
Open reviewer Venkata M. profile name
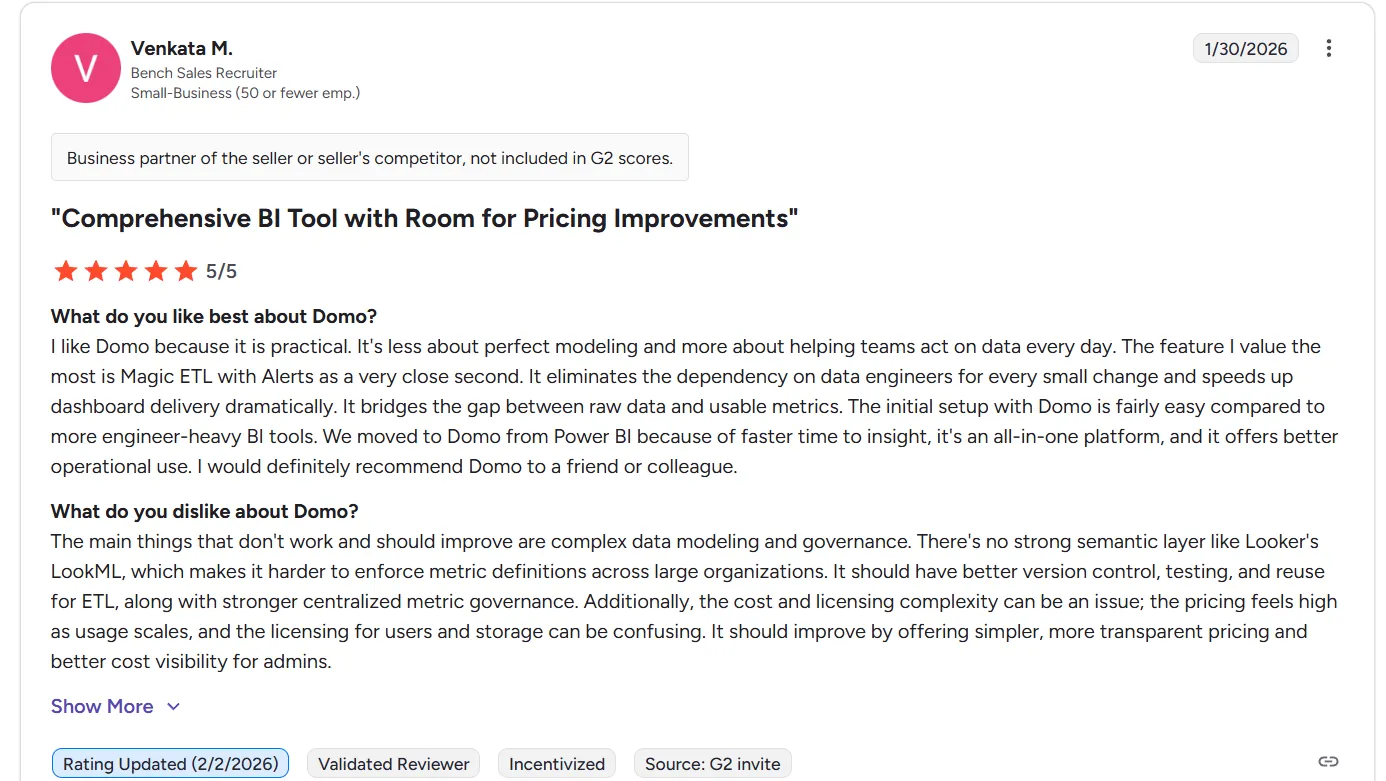coord(181,48)
